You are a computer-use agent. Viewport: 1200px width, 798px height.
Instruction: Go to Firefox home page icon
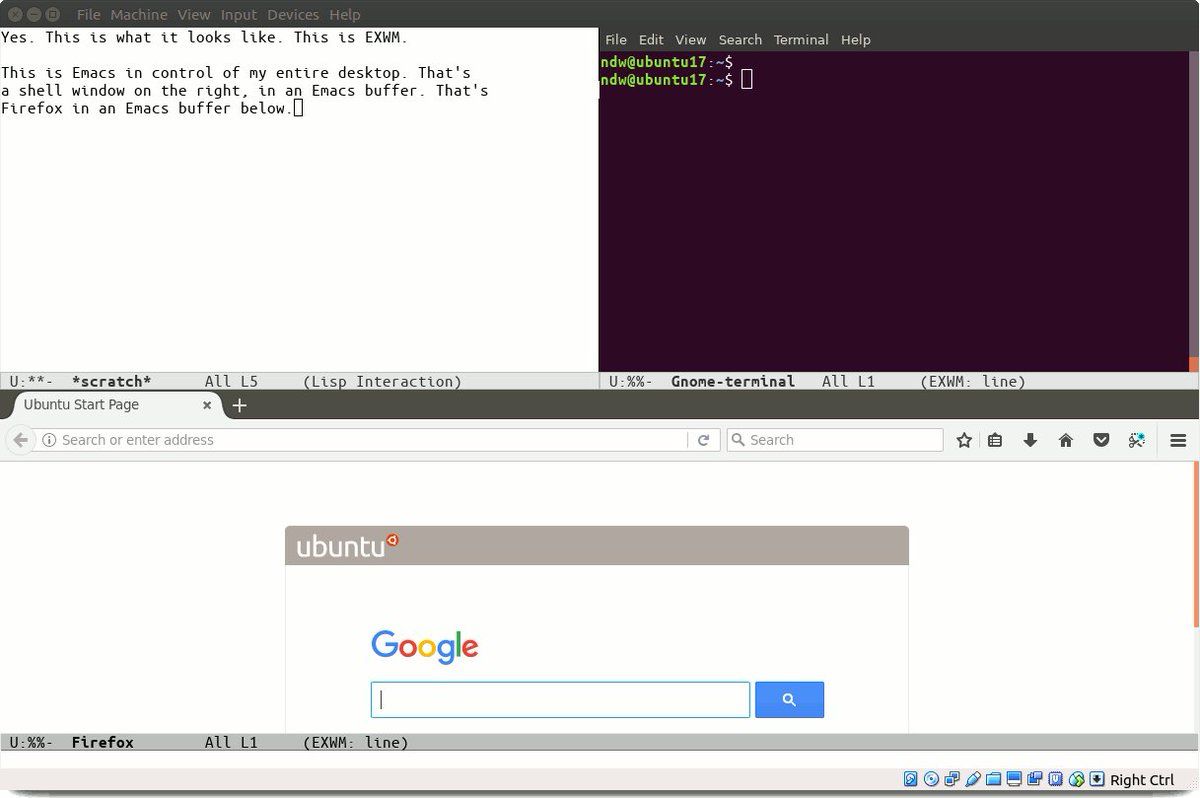pyautogui.click(x=1066, y=440)
